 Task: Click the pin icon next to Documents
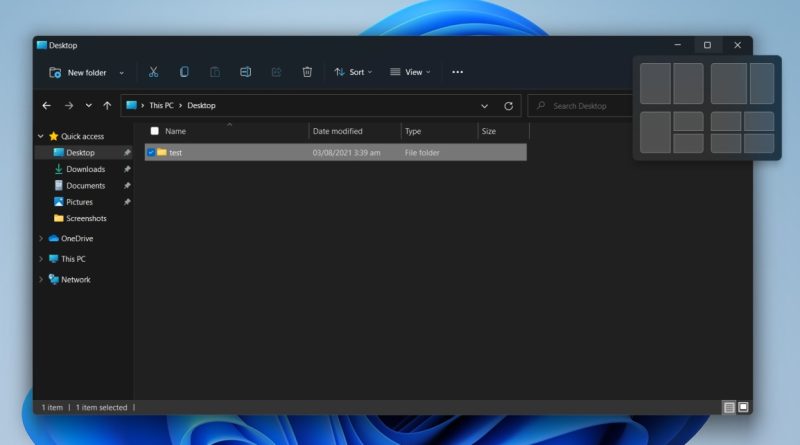[x=127, y=186]
